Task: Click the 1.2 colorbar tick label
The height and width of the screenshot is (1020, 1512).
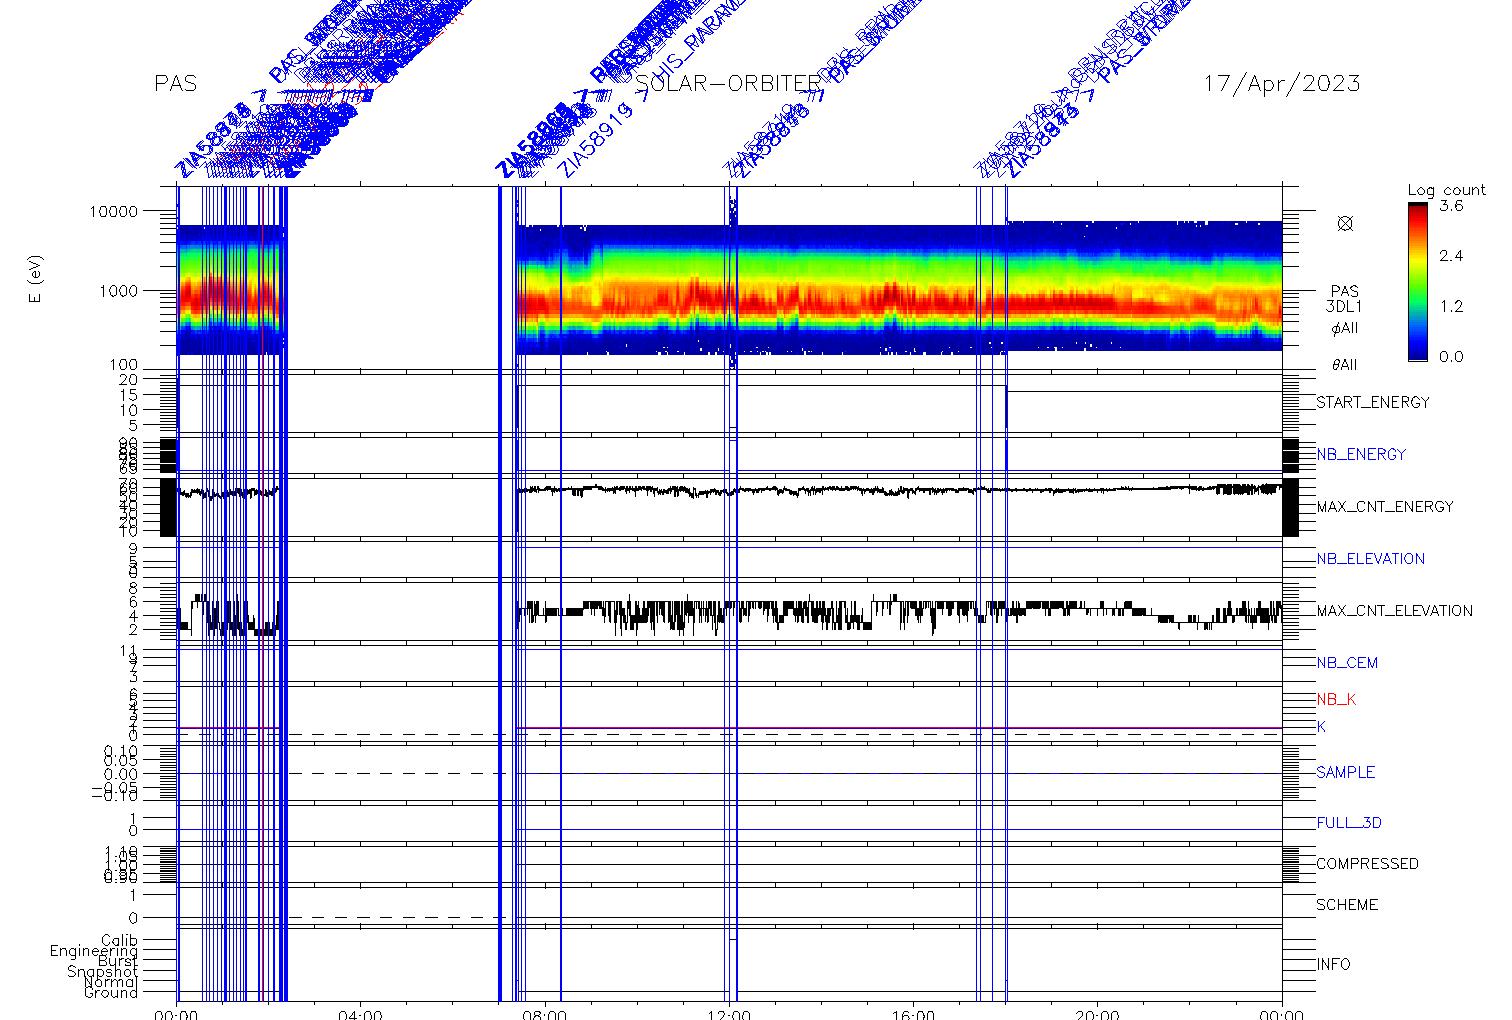Action: pyautogui.click(x=1451, y=306)
